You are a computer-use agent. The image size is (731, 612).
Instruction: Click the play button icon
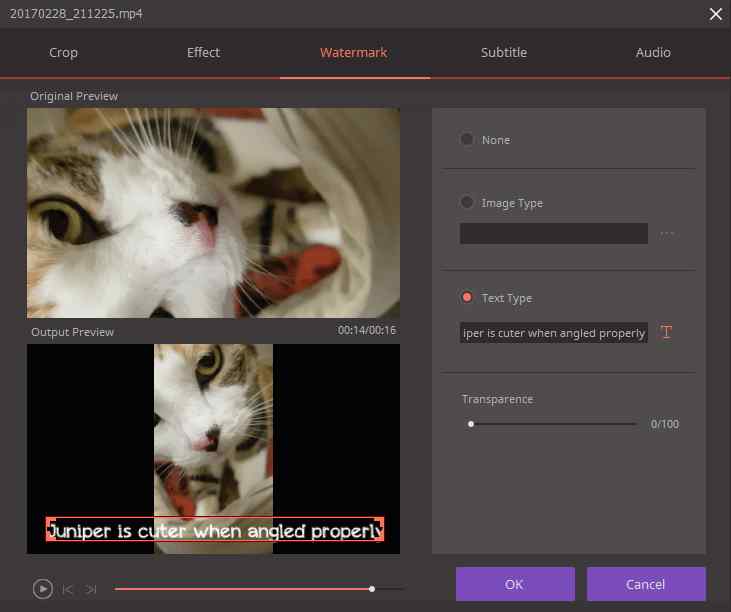pos(42,589)
